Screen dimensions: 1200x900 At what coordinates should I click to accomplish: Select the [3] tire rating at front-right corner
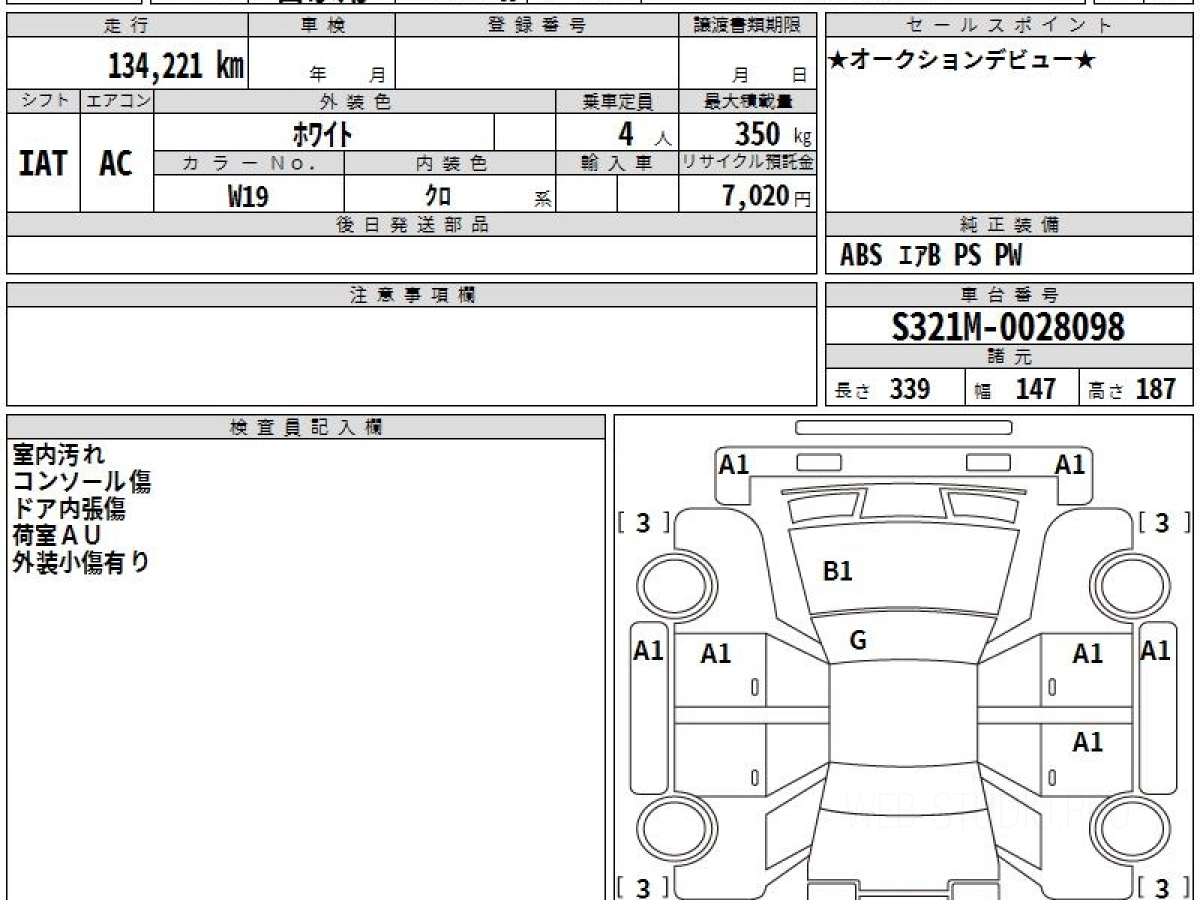click(x=1164, y=522)
